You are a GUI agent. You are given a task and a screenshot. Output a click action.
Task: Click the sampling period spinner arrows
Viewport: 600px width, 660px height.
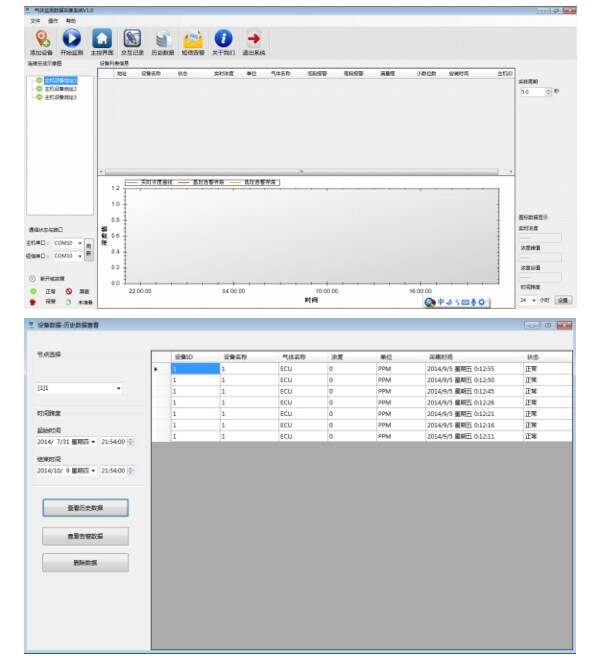(549, 91)
